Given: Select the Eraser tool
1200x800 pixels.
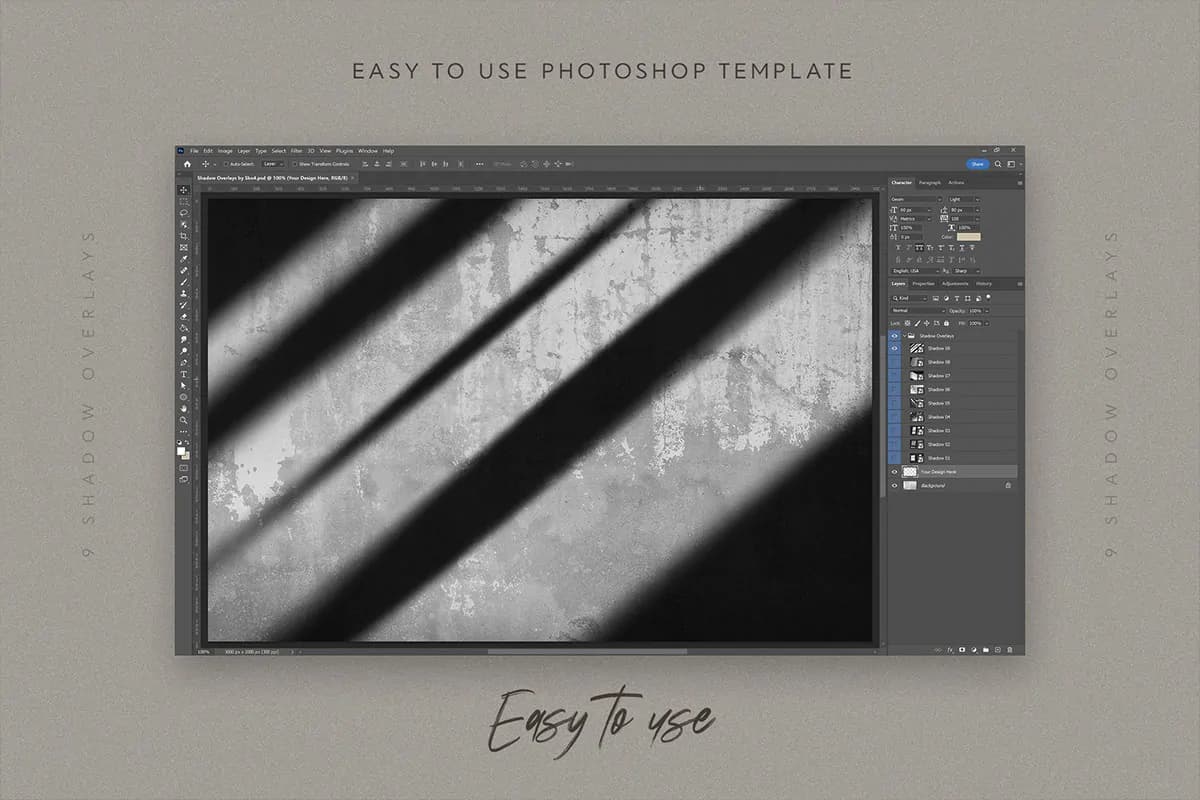Looking at the screenshot, I should click(x=183, y=316).
